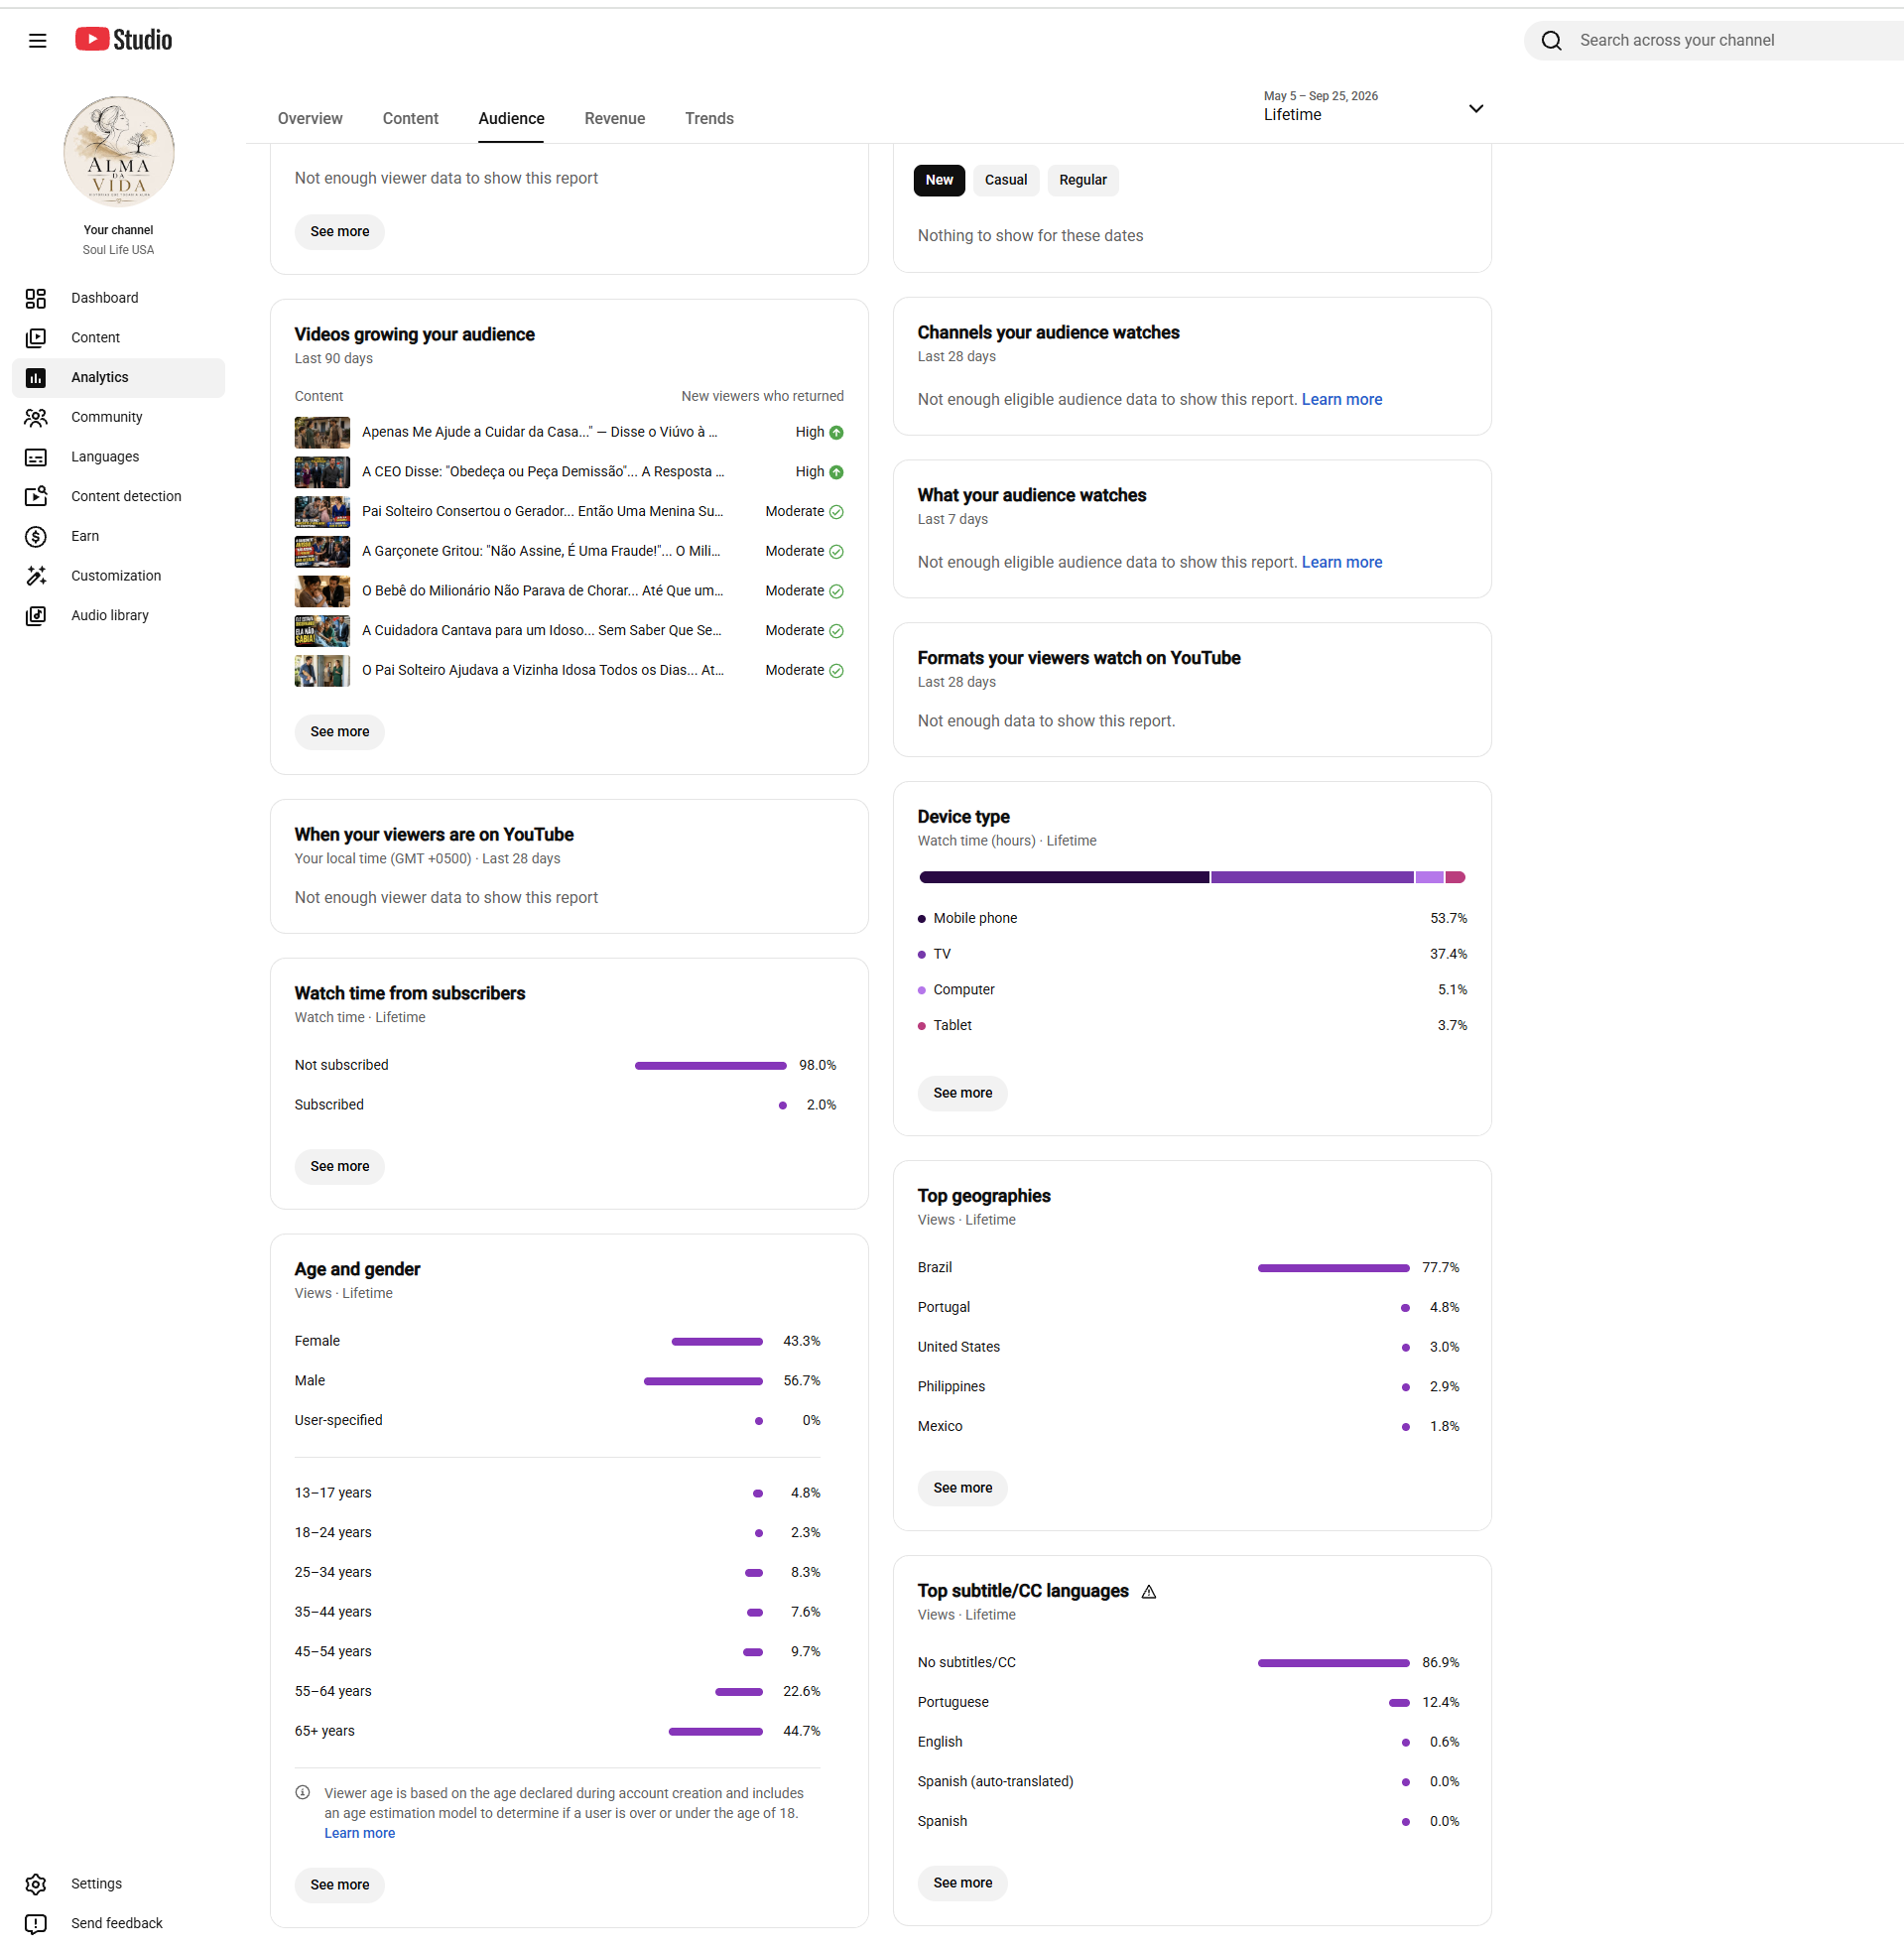Select the New audience chip

pyautogui.click(x=939, y=180)
